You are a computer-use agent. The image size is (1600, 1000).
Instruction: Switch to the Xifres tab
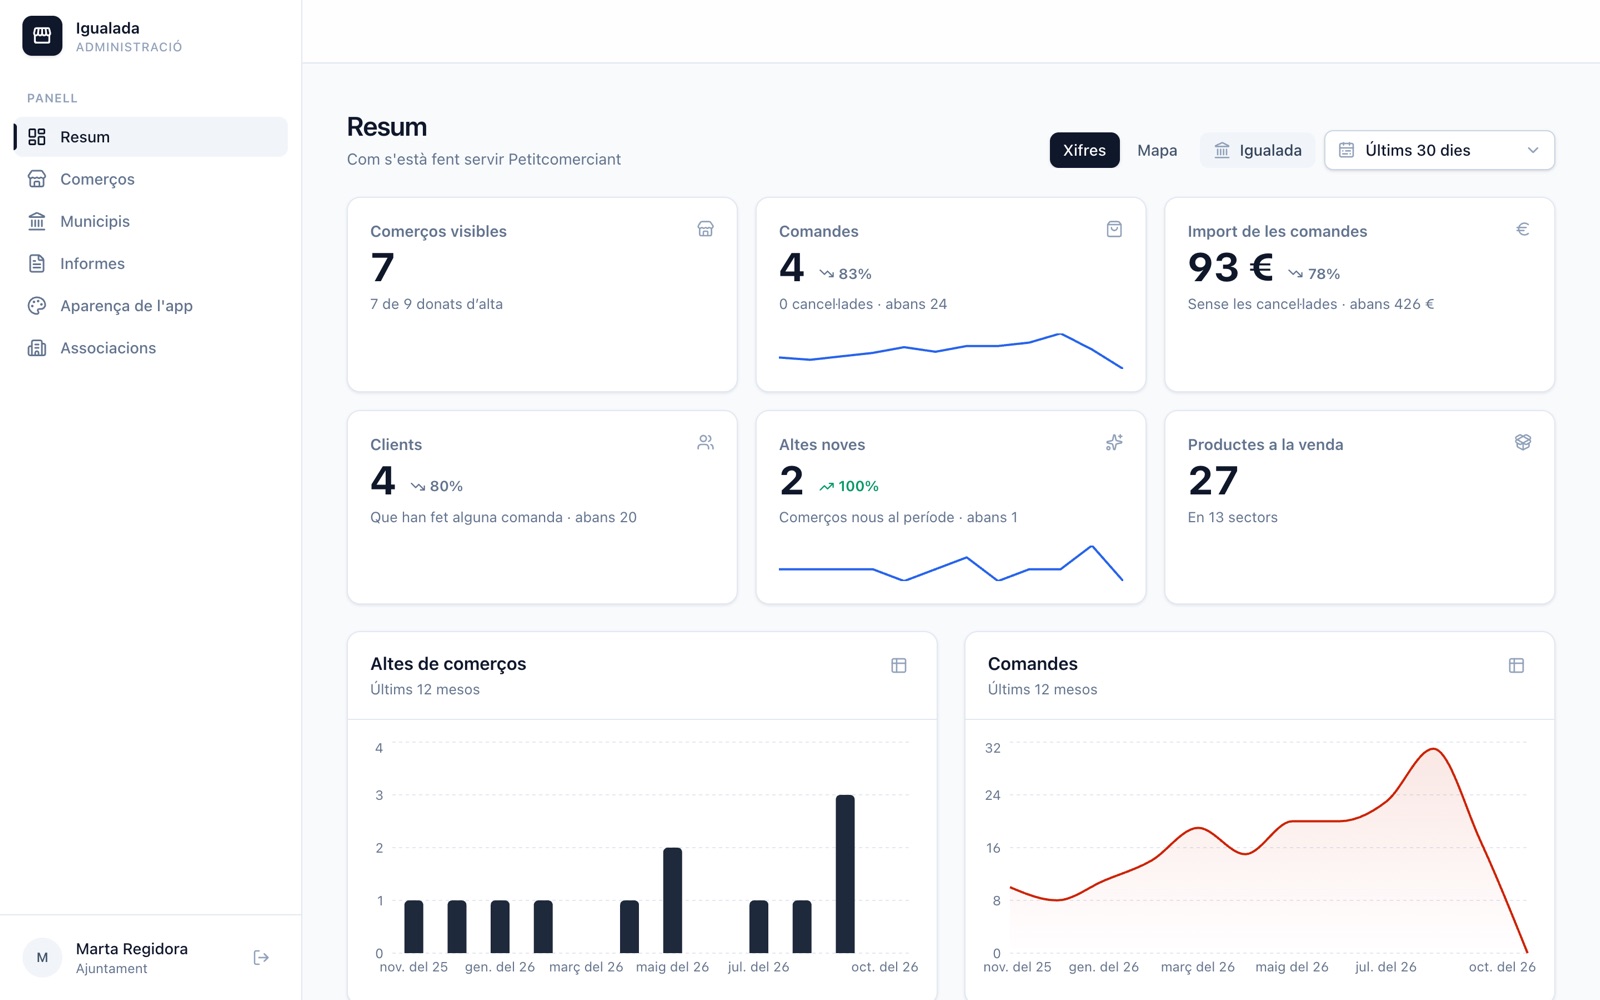(1084, 150)
